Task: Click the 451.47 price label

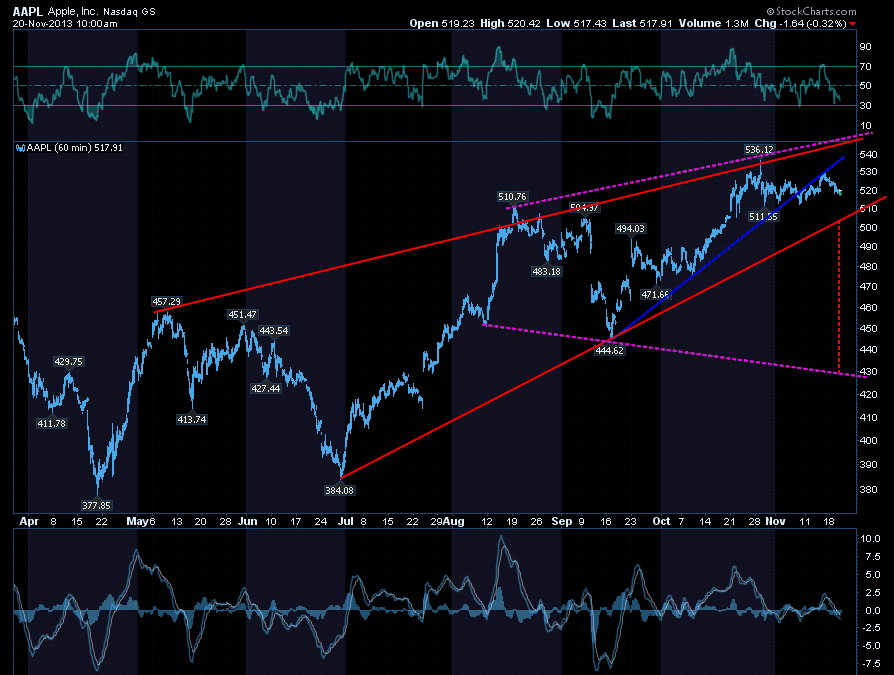Action: (x=242, y=315)
